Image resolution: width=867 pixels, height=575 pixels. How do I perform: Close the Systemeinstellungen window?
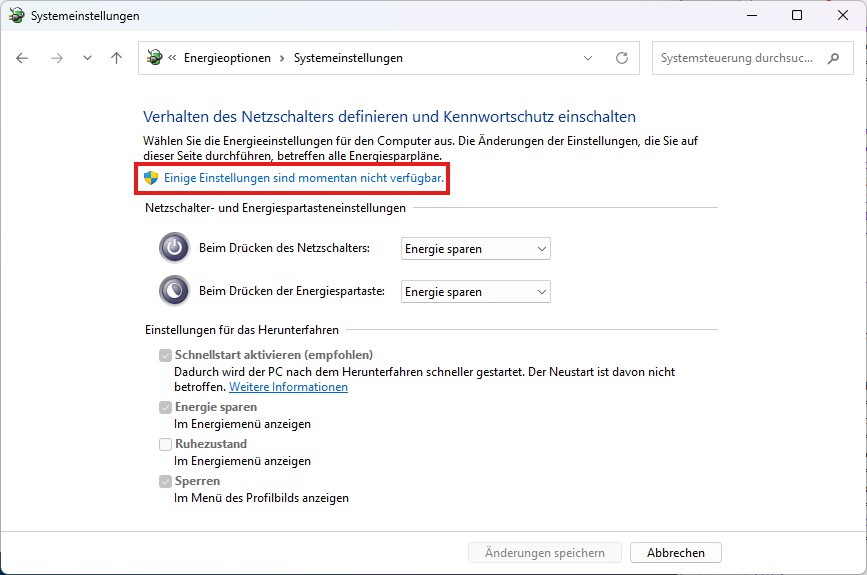tap(843, 15)
